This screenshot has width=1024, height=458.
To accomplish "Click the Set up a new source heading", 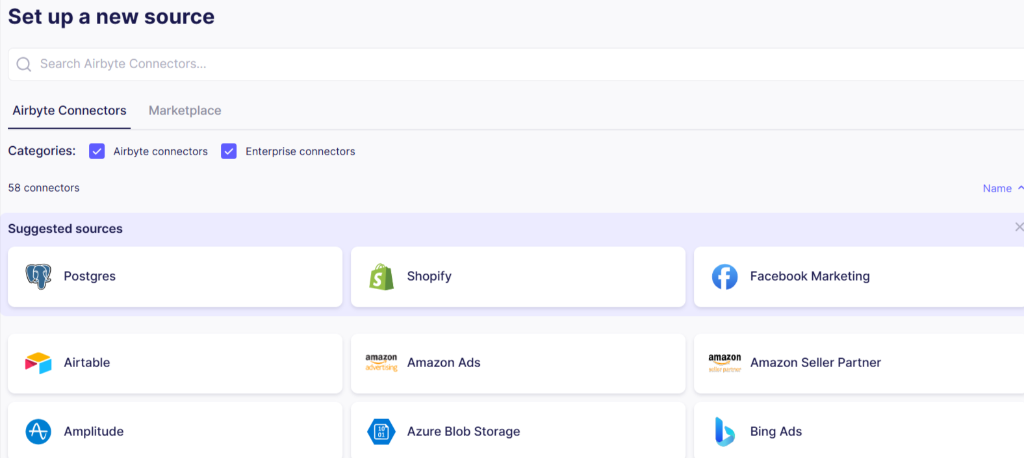I will [111, 16].
